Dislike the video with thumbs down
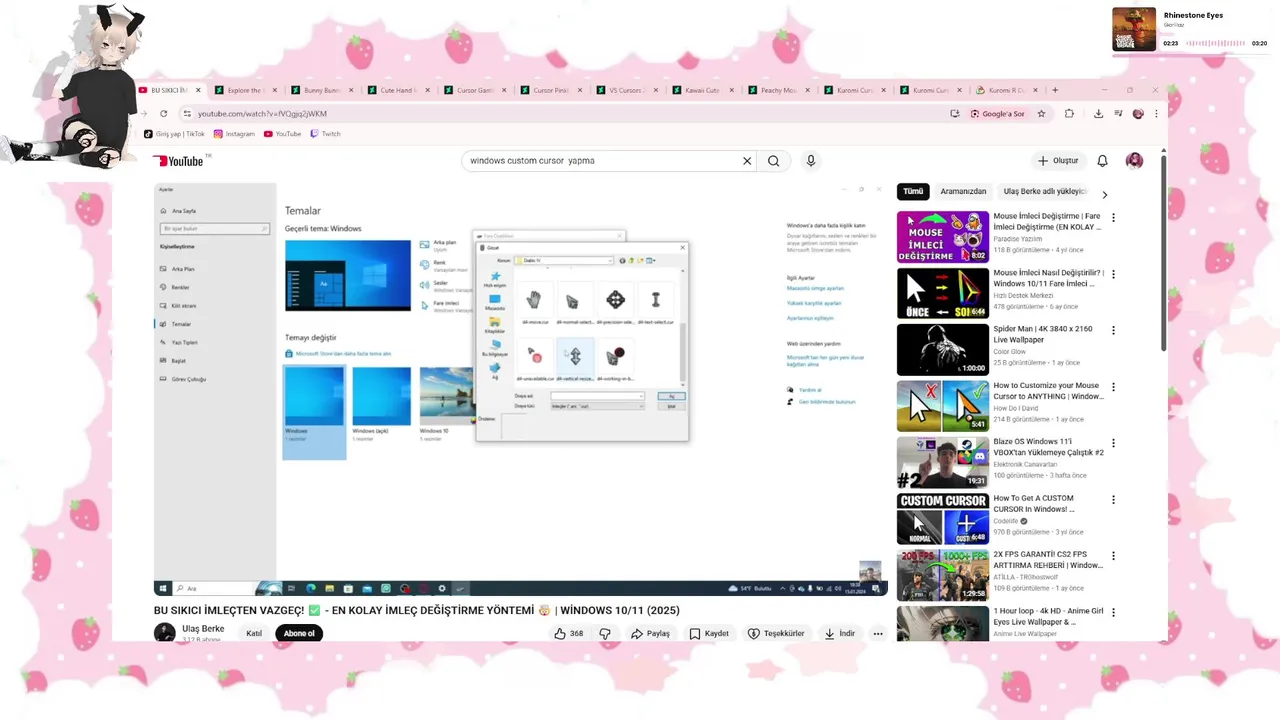Screen dimensions: 1280x720 605,633
